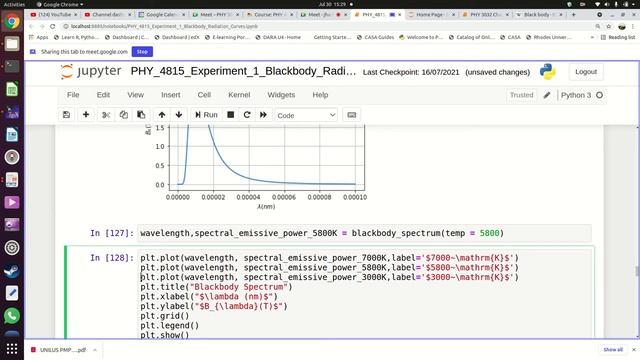Click Last Checkpoint text

(x=411, y=72)
